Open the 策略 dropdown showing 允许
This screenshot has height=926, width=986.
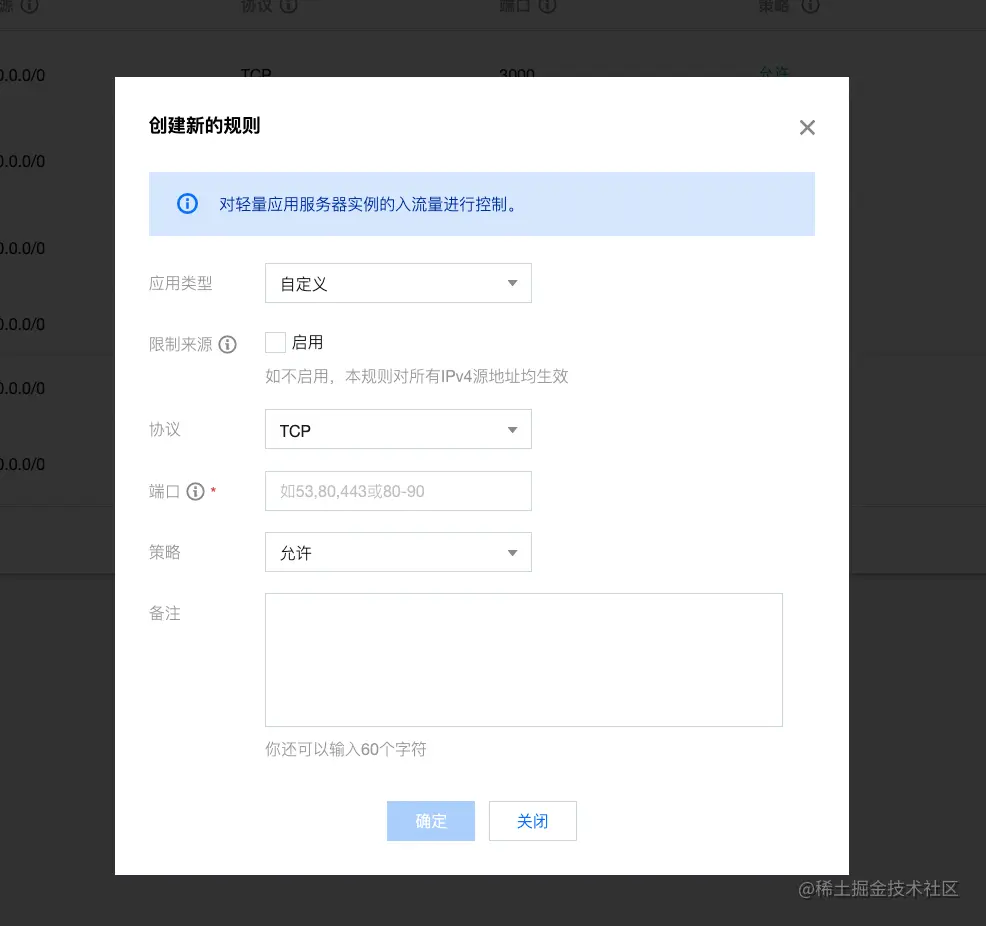point(398,552)
